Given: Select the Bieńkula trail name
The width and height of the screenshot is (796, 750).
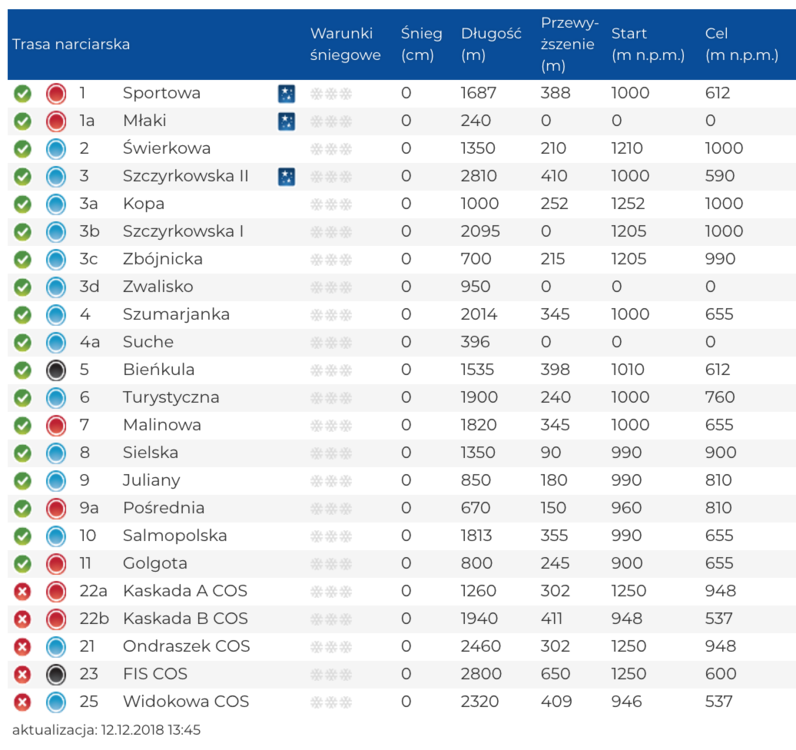Looking at the screenshot, I should coord(158,370).
